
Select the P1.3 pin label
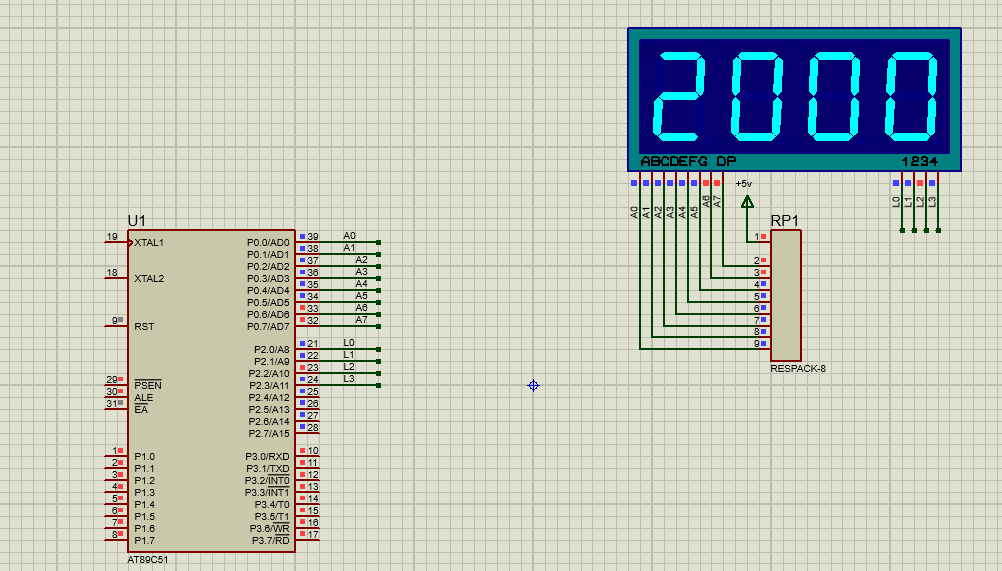144,492
